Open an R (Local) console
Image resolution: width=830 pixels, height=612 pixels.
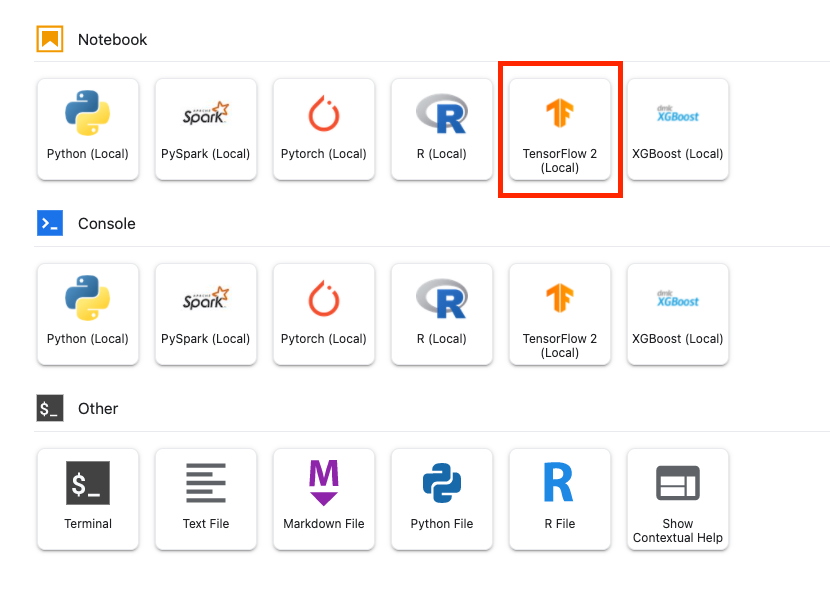442,314
